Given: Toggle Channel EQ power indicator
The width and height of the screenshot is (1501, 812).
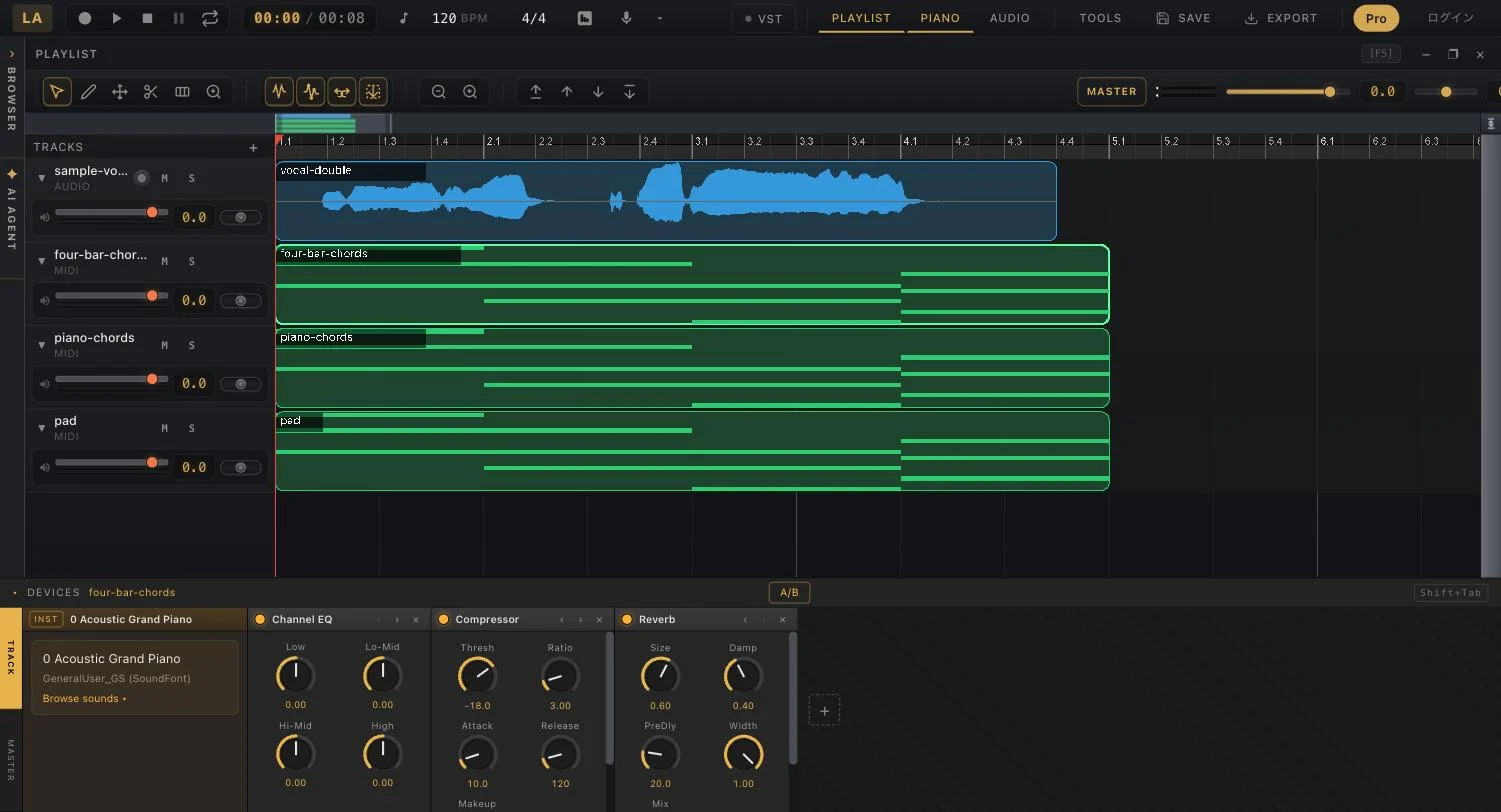Looking at the screenshot, I should pyautogui.click(x=260, y=620).
